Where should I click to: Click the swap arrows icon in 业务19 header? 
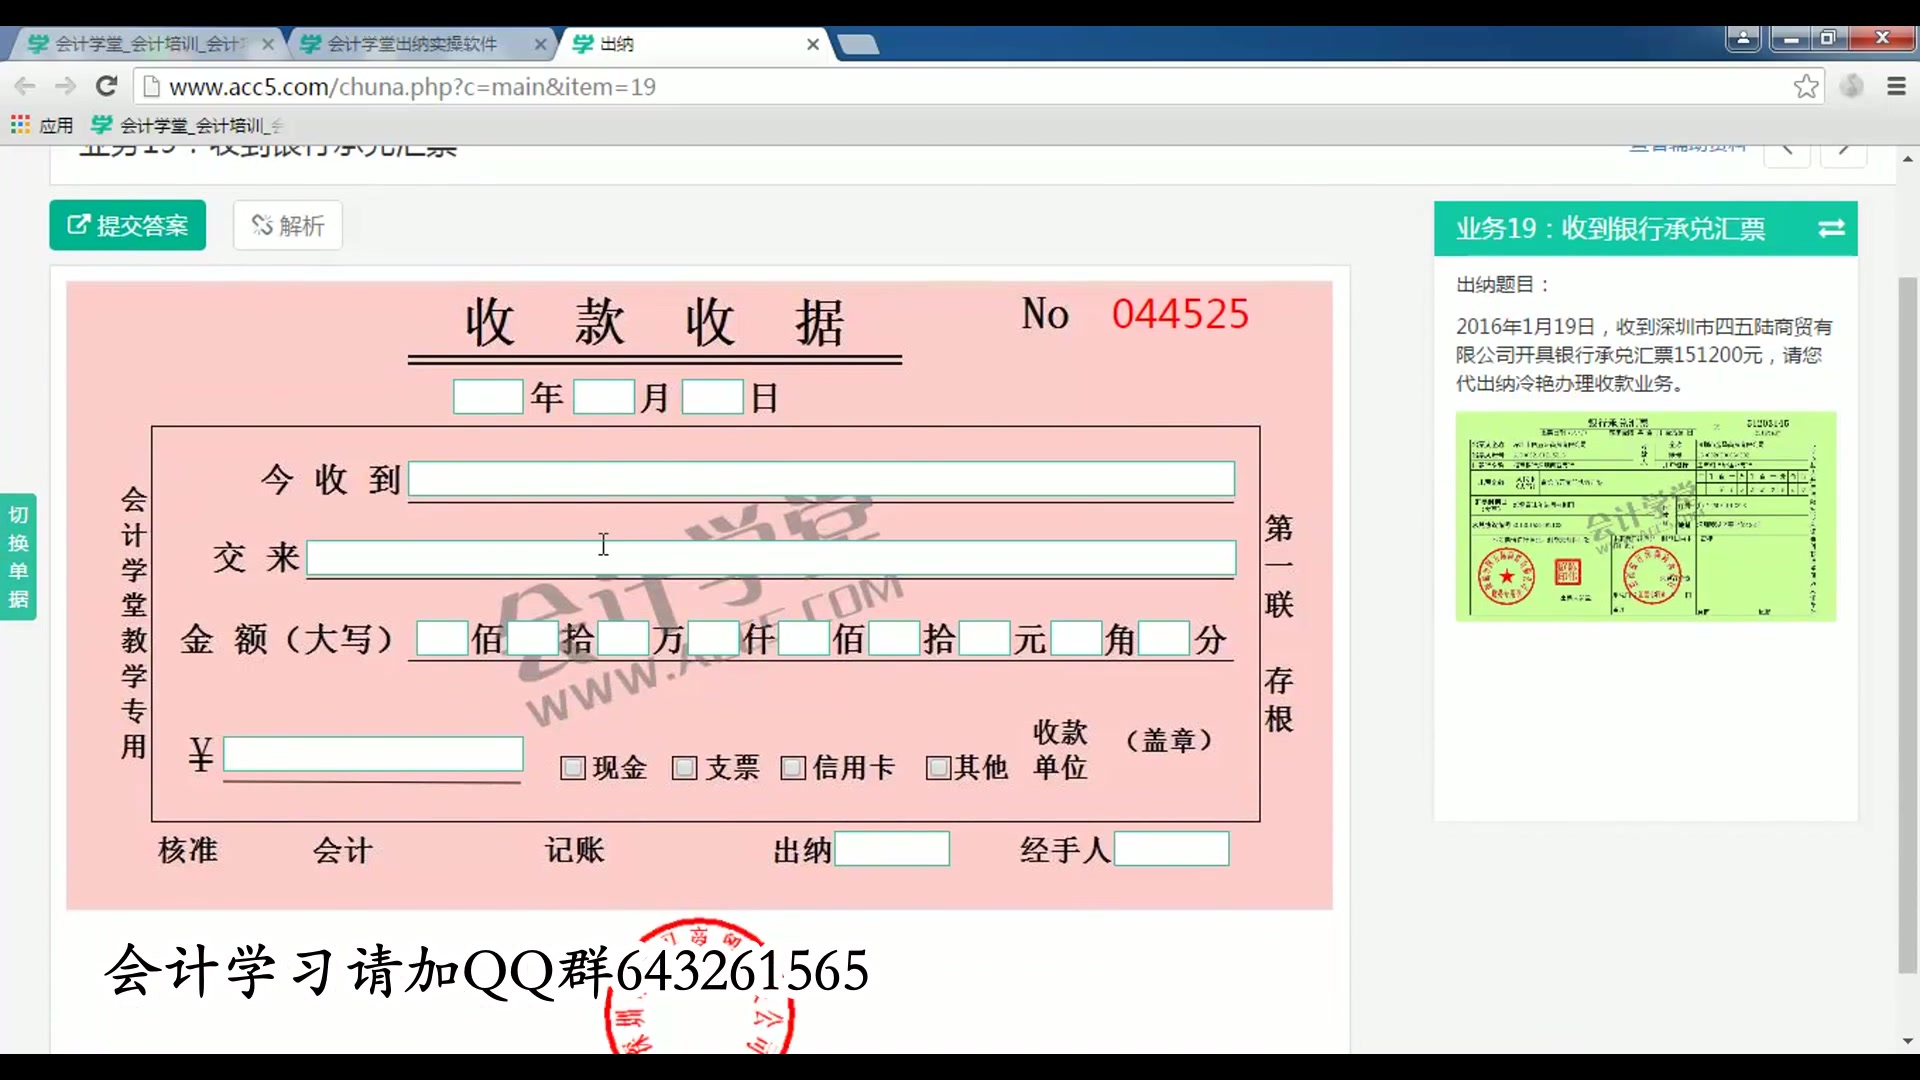[x=1831, y=229]
